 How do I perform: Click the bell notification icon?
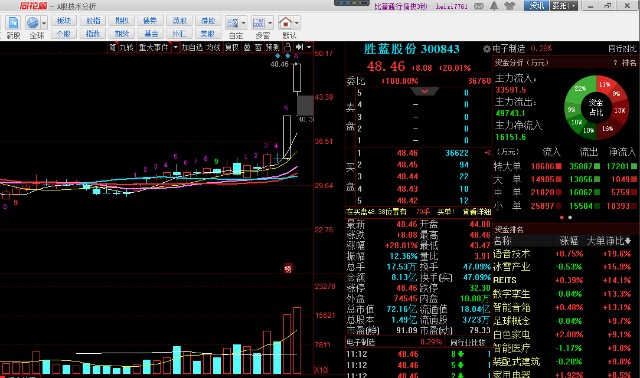coord(494,6)
